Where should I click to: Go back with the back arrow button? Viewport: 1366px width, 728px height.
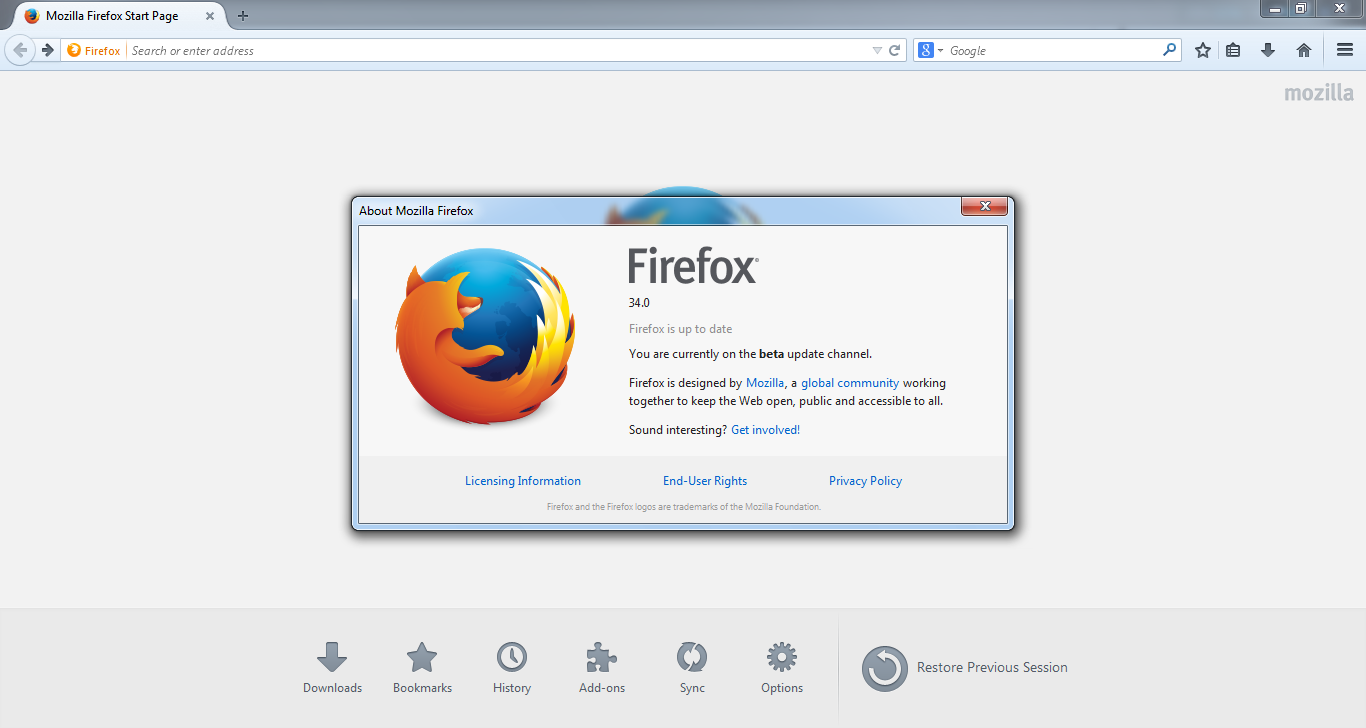[x=20, y=50]
